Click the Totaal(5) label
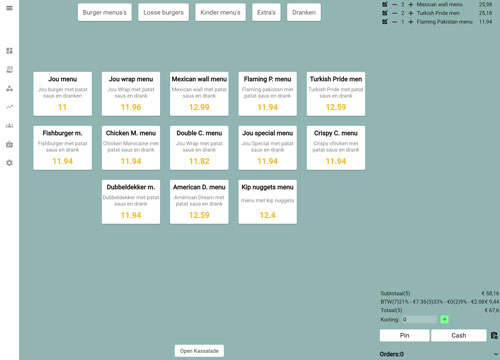This screenshot has width=500, height=360. point(391,310)
